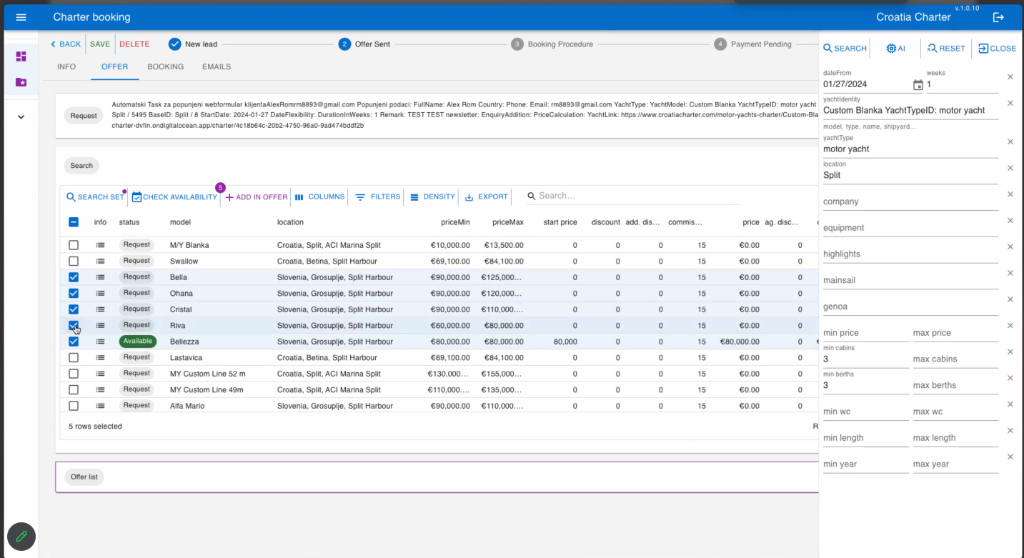Screen dimensions: 1024x558
Task: Open the Columns selector
Action: point(319,197)
